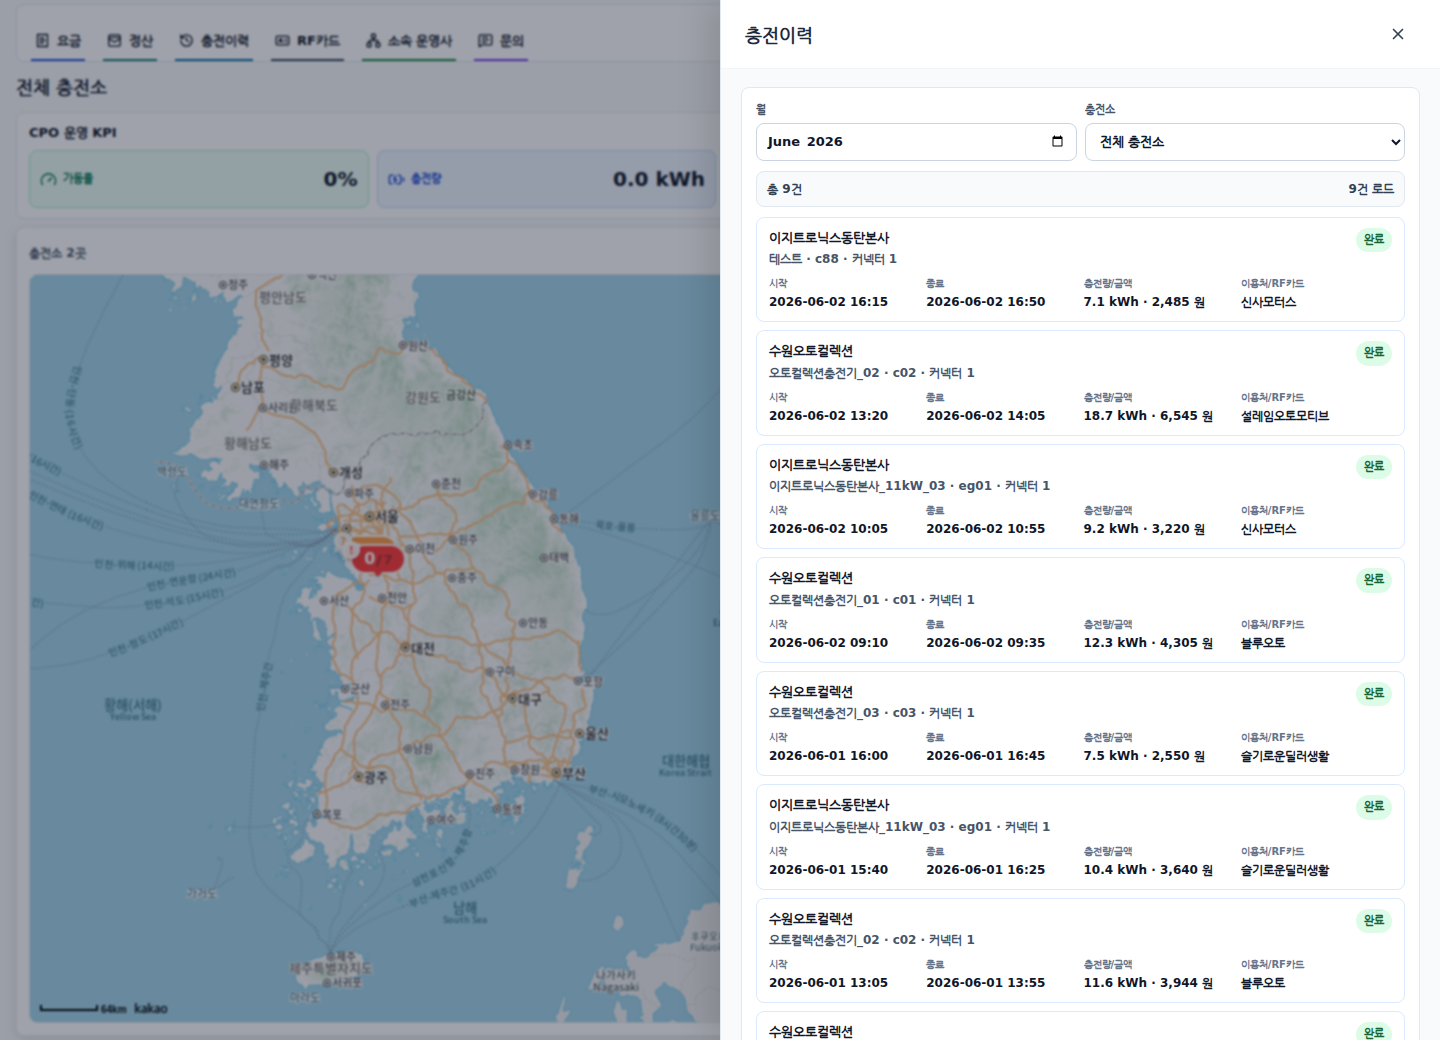The height and width of the screenshot is (1040, 1440).
Task: Open the 요금 tab in the background page
Action: [x=58, y=41]
